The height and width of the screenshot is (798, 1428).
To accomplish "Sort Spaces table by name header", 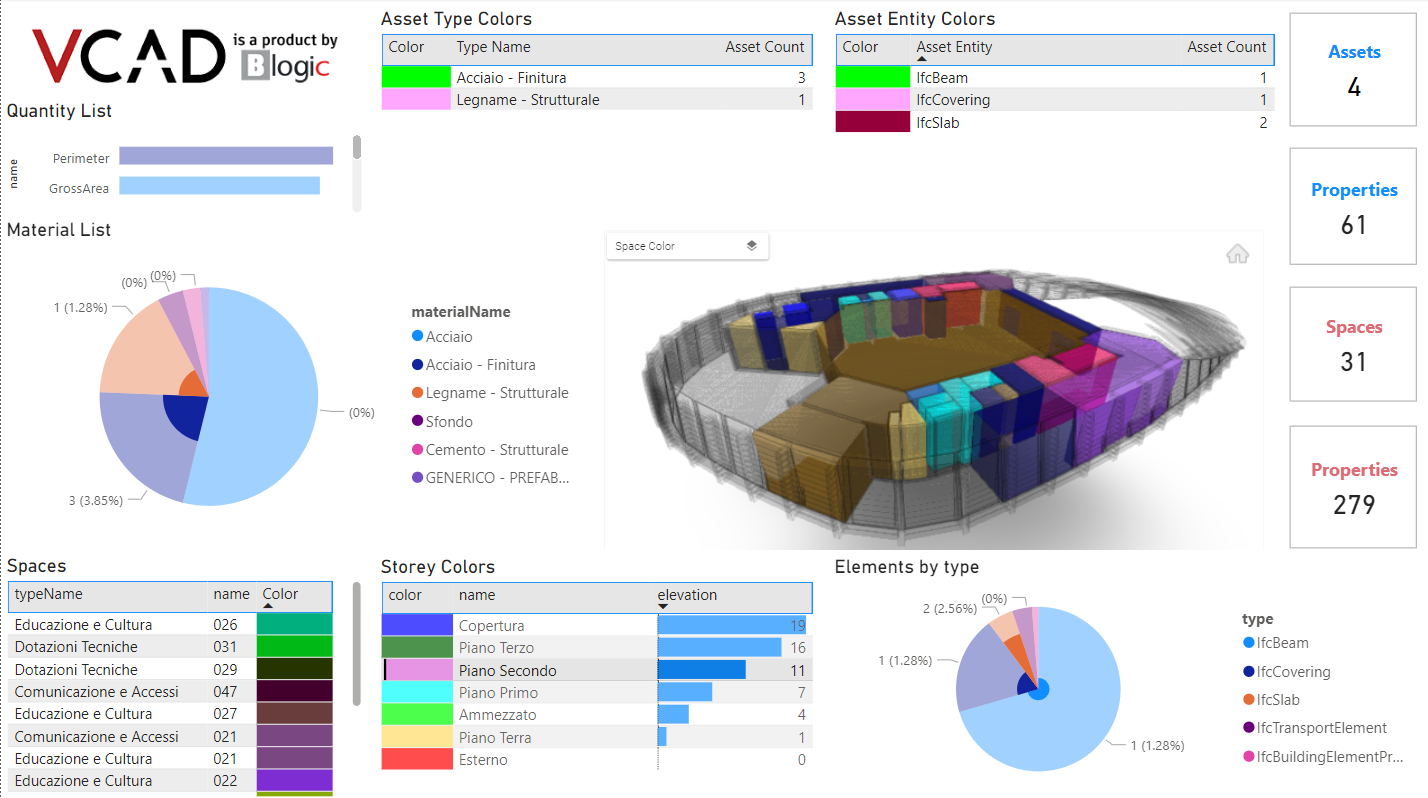I will click(231, 594).
